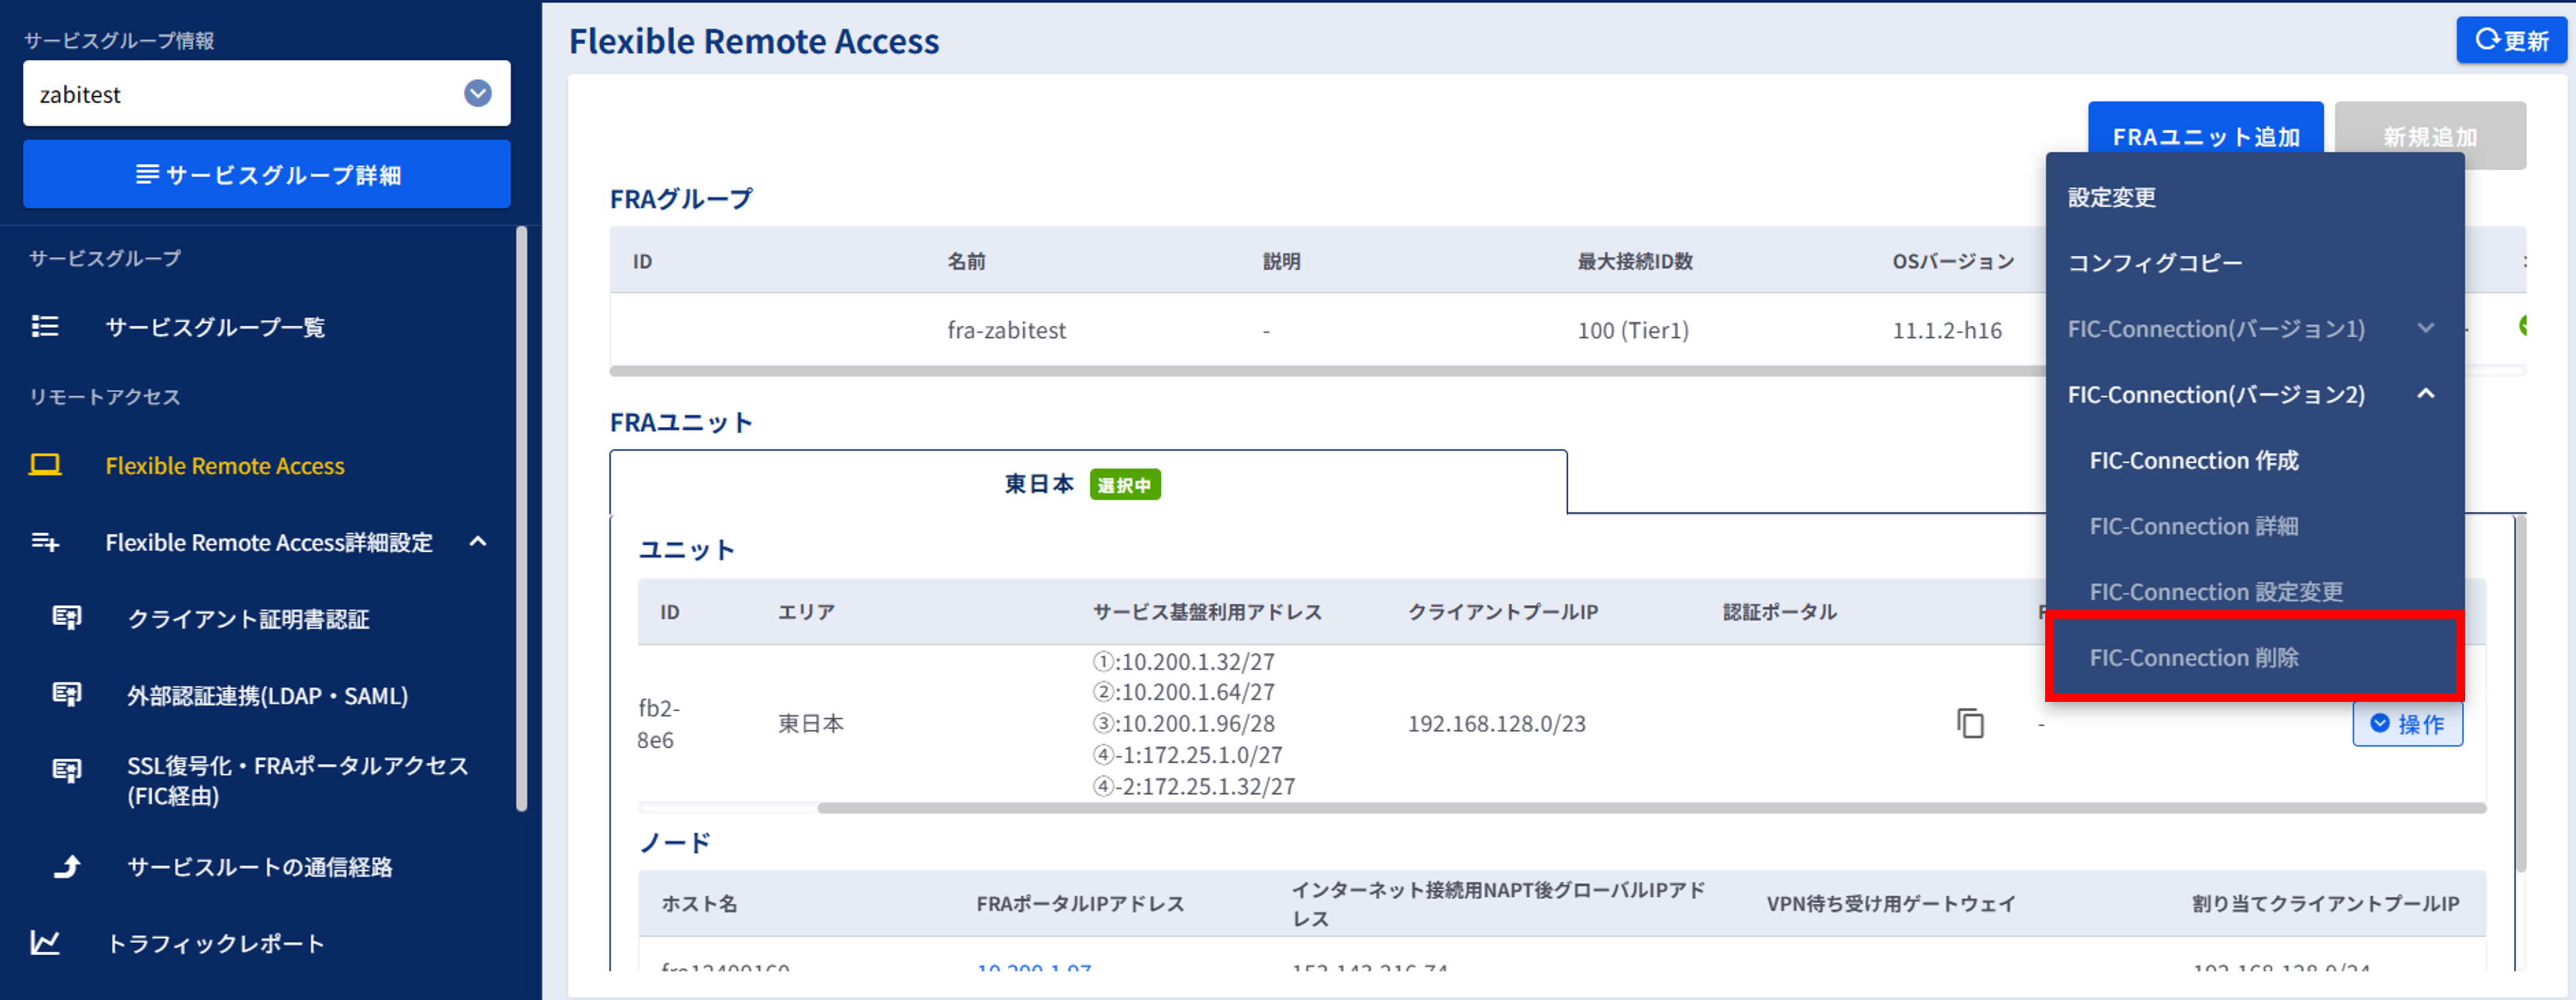Screen dimensions: 2576x1000
Task: Choose FIC-Connection 作成 menu entry
Action: coord(2194,461)
